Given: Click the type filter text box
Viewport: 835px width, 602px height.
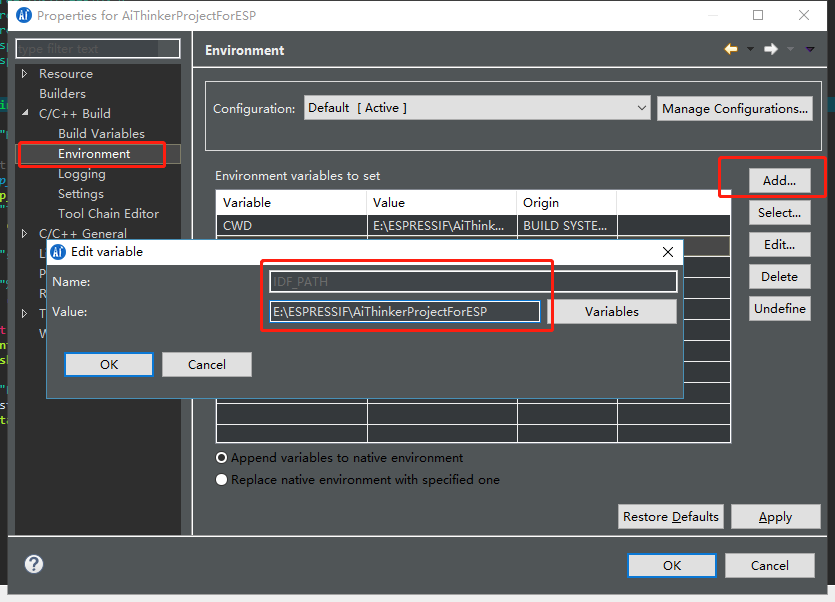Looking at the screenshot, I should coord(98,48).
